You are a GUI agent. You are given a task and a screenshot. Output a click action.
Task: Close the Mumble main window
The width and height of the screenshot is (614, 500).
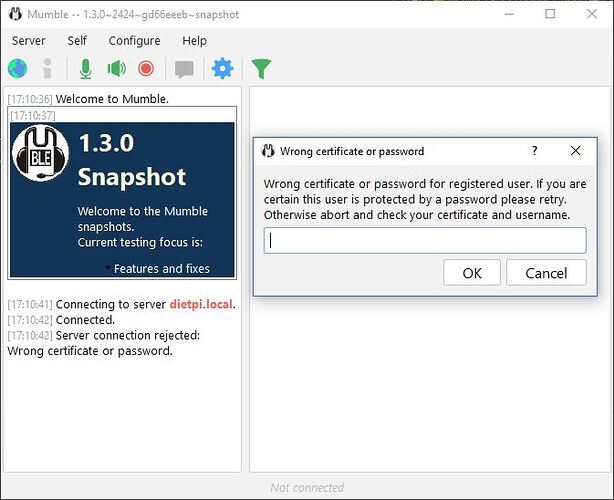coord(592,14)
